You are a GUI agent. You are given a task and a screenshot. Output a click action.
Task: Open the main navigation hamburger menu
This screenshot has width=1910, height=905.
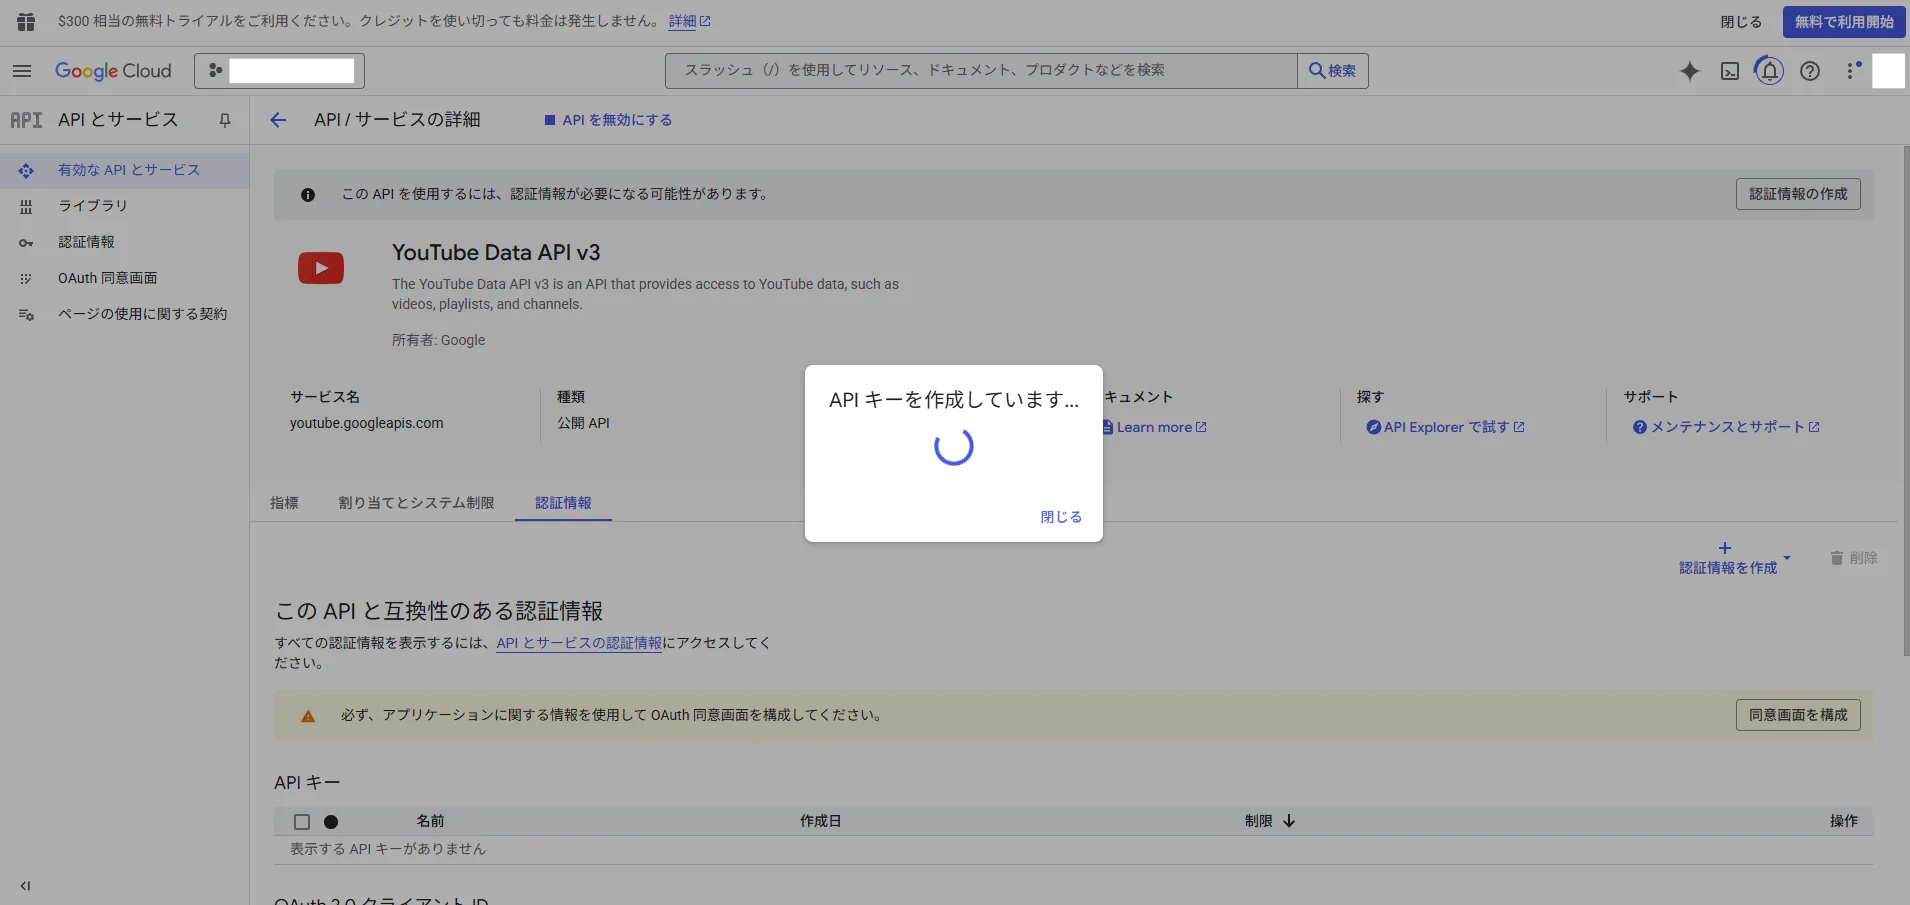click(x=22, y=71)
